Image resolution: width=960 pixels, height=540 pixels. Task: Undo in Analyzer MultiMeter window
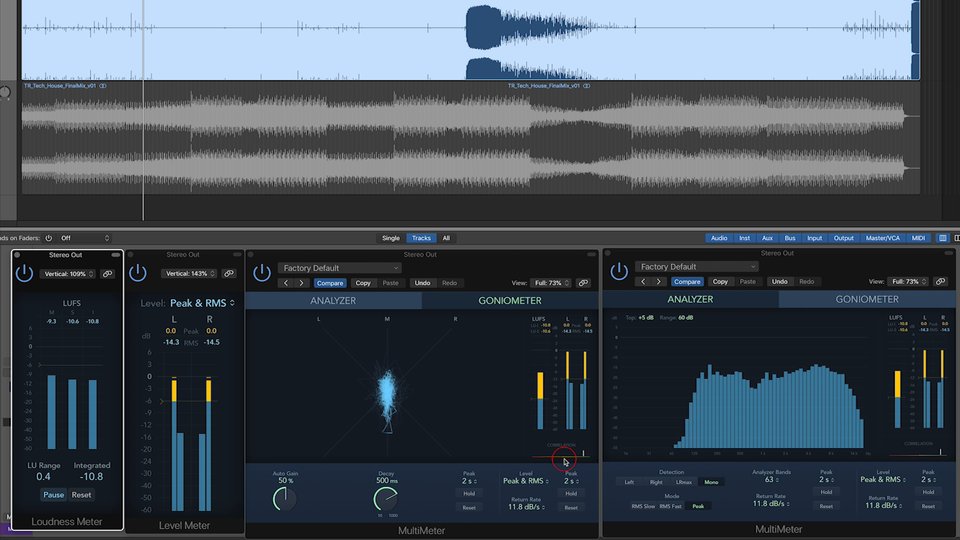[x=779, y=282]
